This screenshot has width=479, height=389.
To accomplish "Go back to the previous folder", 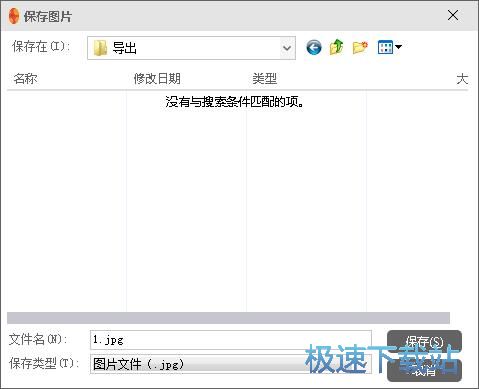I will click(x=314, y=48).
